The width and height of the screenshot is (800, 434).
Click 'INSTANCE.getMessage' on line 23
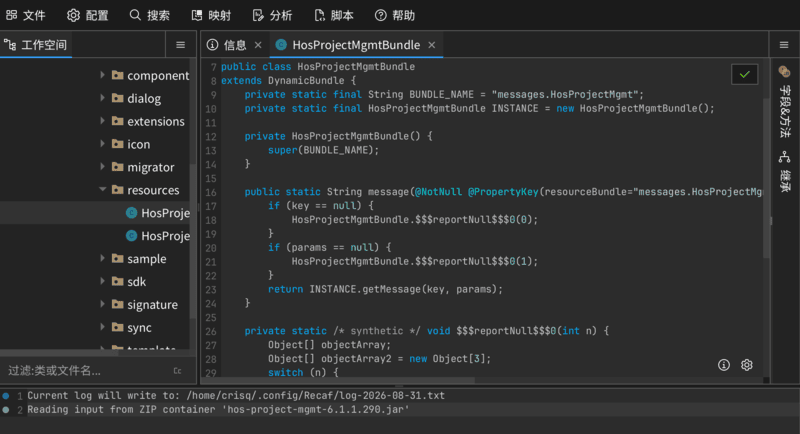coord(365,289)
